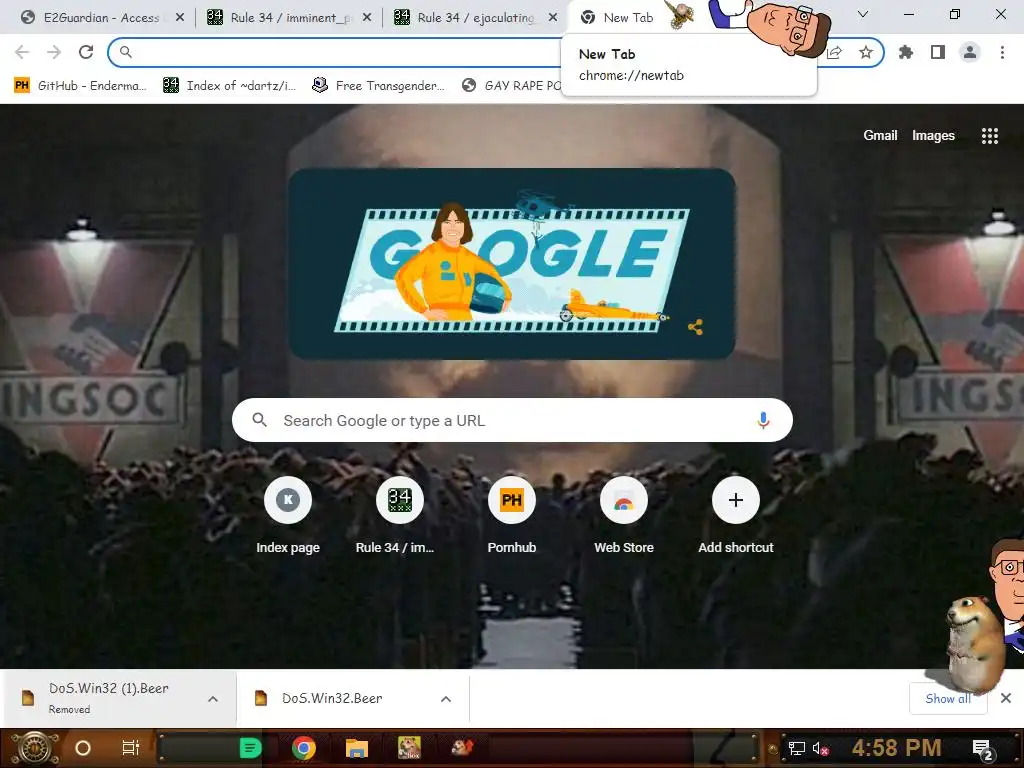Click the 4:58 PM clock

pos(896,748)
